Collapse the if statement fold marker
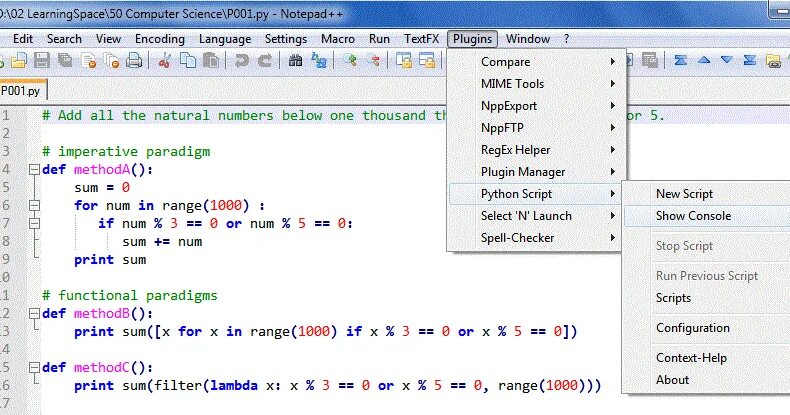This screenshot has width=790, height=415. [34, 224]
